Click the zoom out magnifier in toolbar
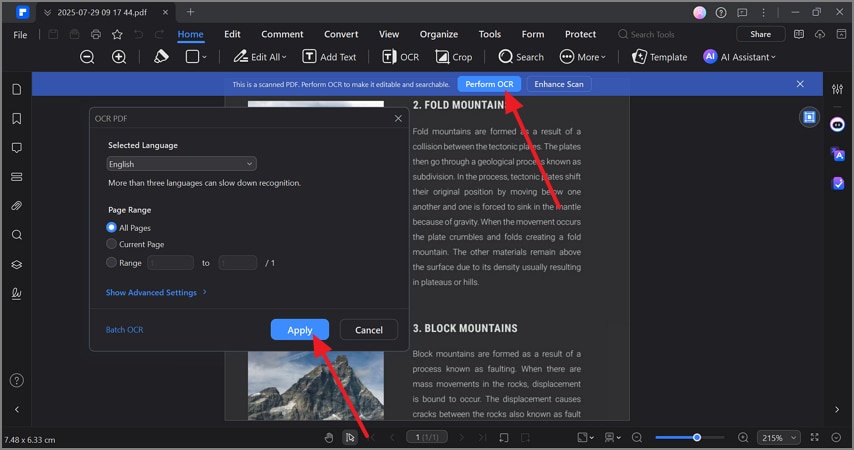Viewport: 854px width, 450px height. 87,57
